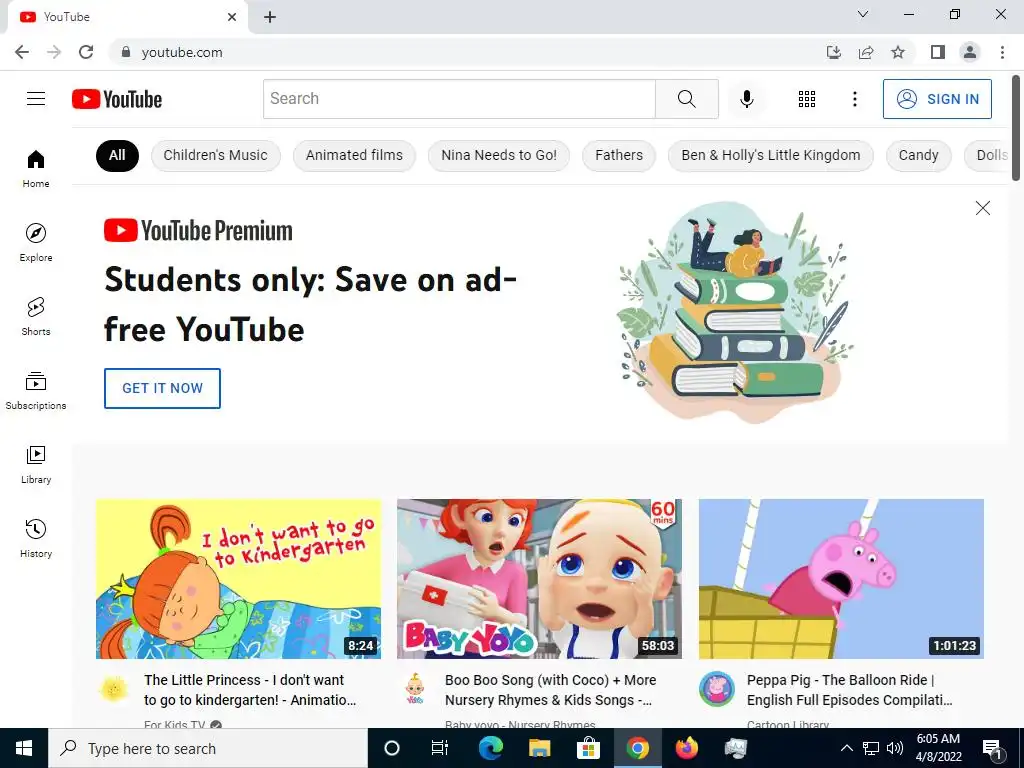The width and height of the screenshot is (1024, 768).
Task: Open the Cartoon Library channel avatar
Action: (716, 689)
